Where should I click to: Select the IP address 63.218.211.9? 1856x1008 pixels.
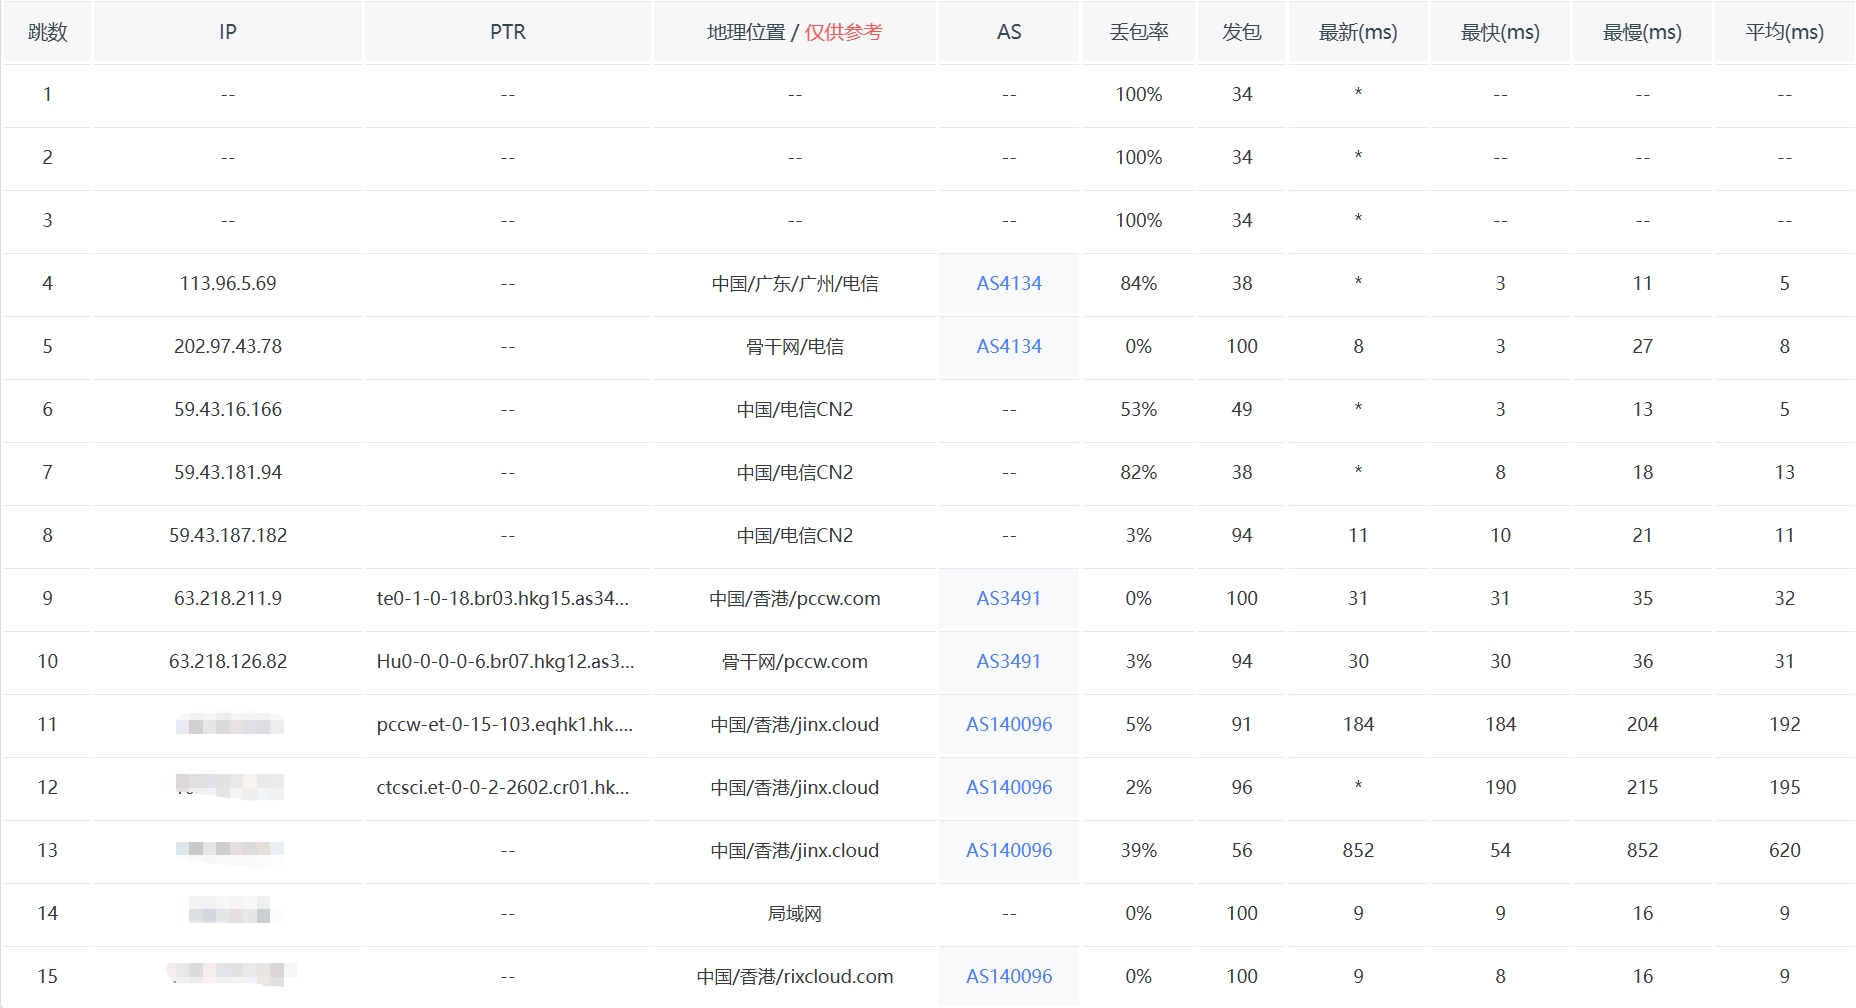pyautogui.click(x=228, y=598)
